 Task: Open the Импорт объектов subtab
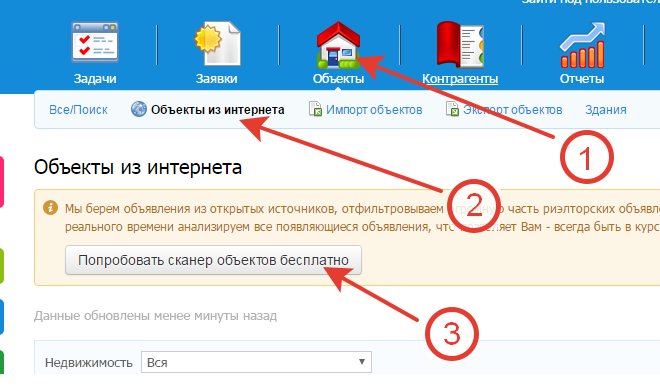pyautogui.click(x=374, y=110)
